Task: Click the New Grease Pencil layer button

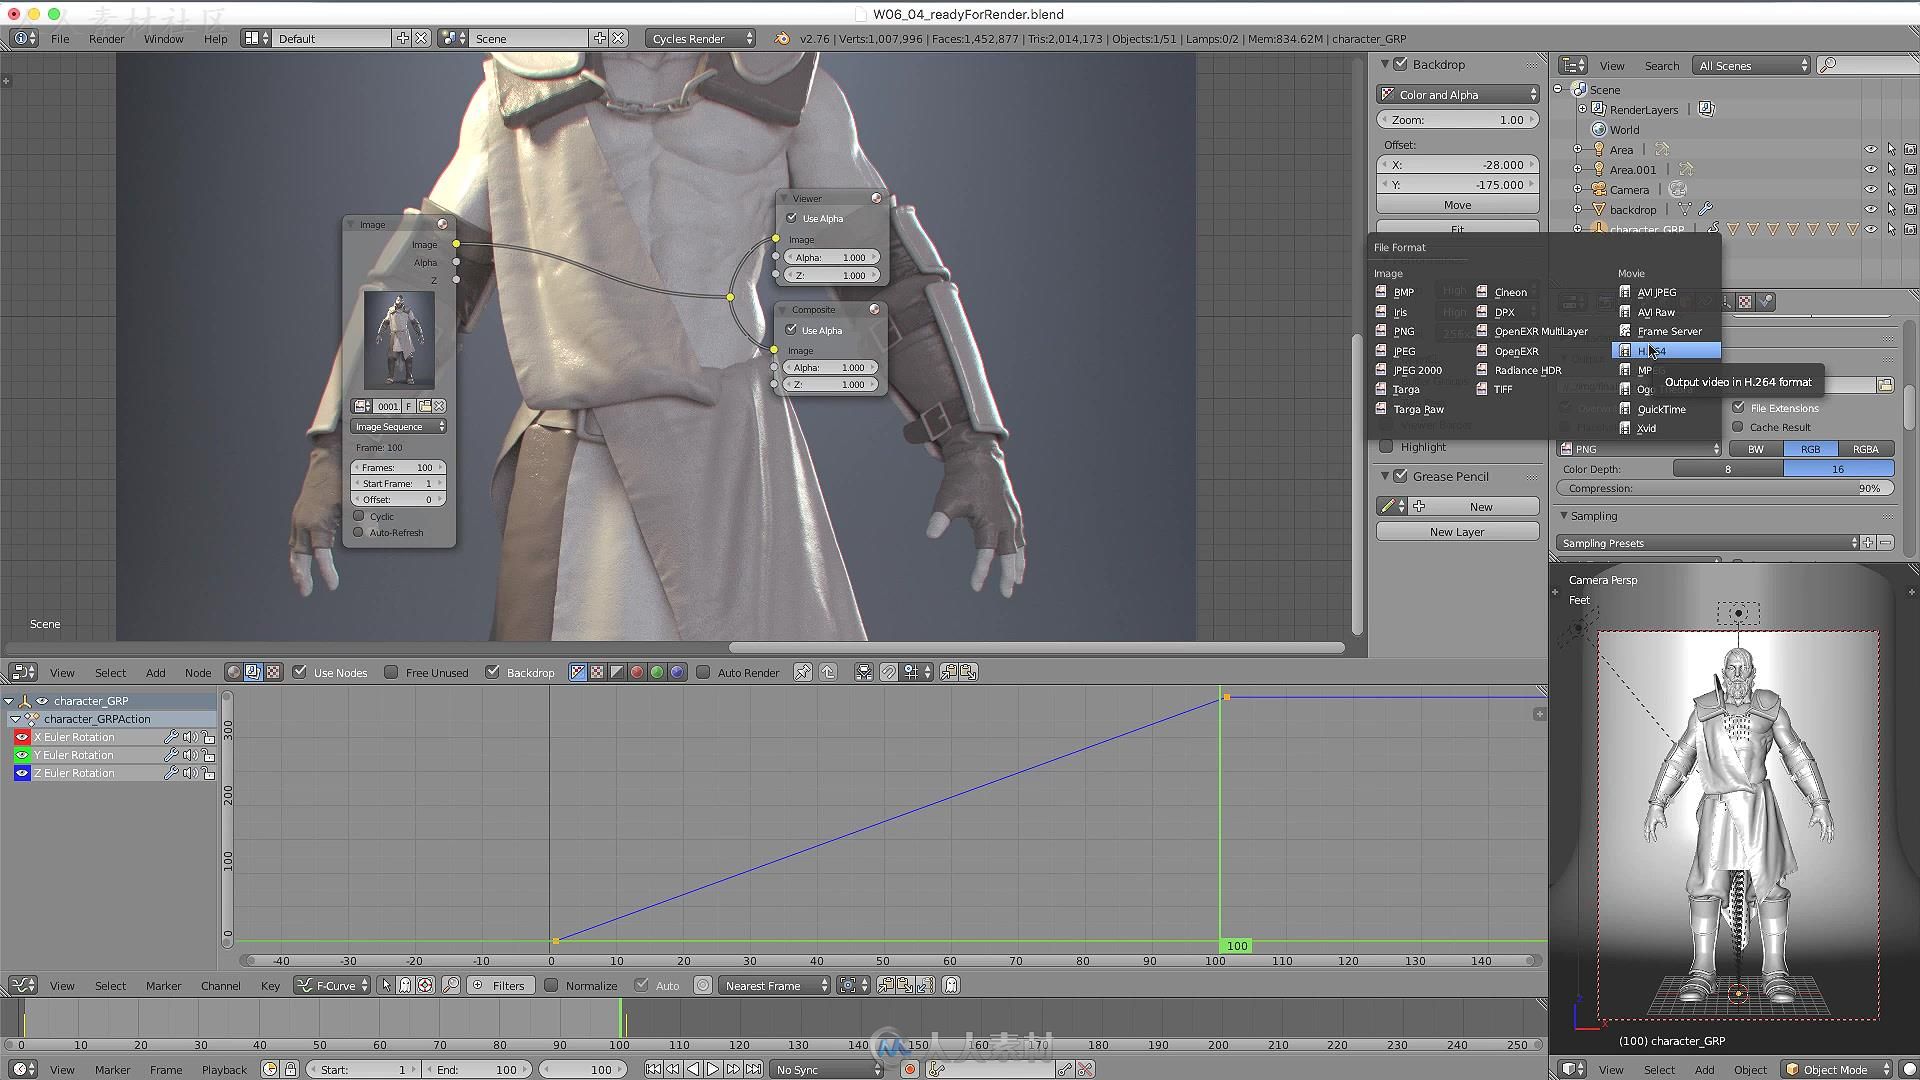Action: 1456,530
